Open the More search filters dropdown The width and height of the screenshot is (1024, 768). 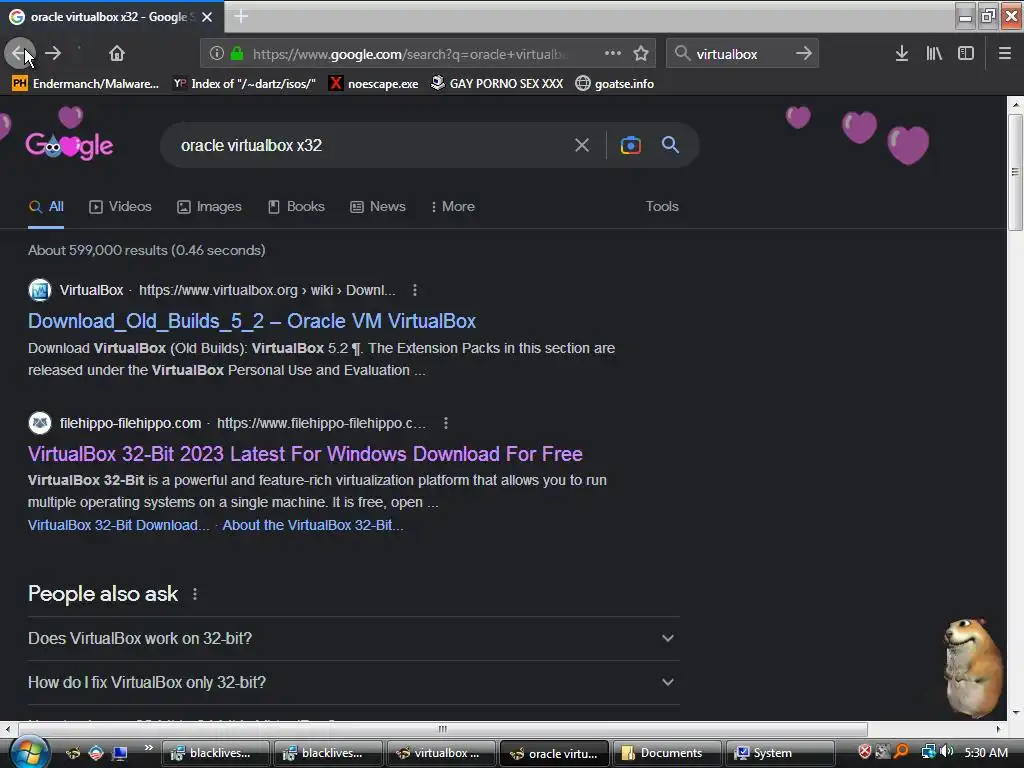click(x=453, y=206)
